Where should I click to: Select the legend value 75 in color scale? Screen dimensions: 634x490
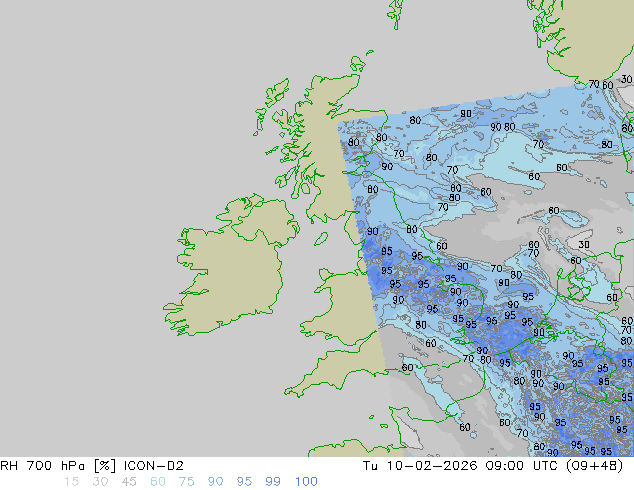(186, 482)
